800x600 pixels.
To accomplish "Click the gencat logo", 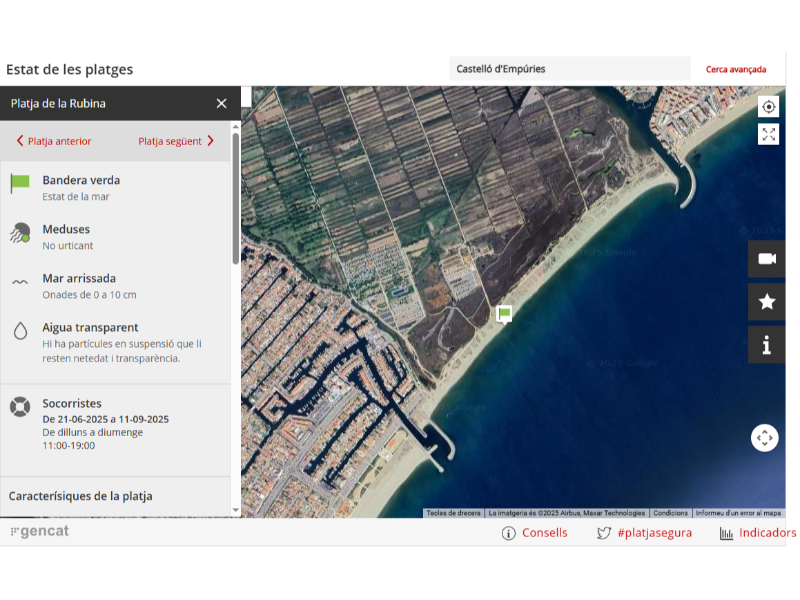I will (x=40, y=531).
